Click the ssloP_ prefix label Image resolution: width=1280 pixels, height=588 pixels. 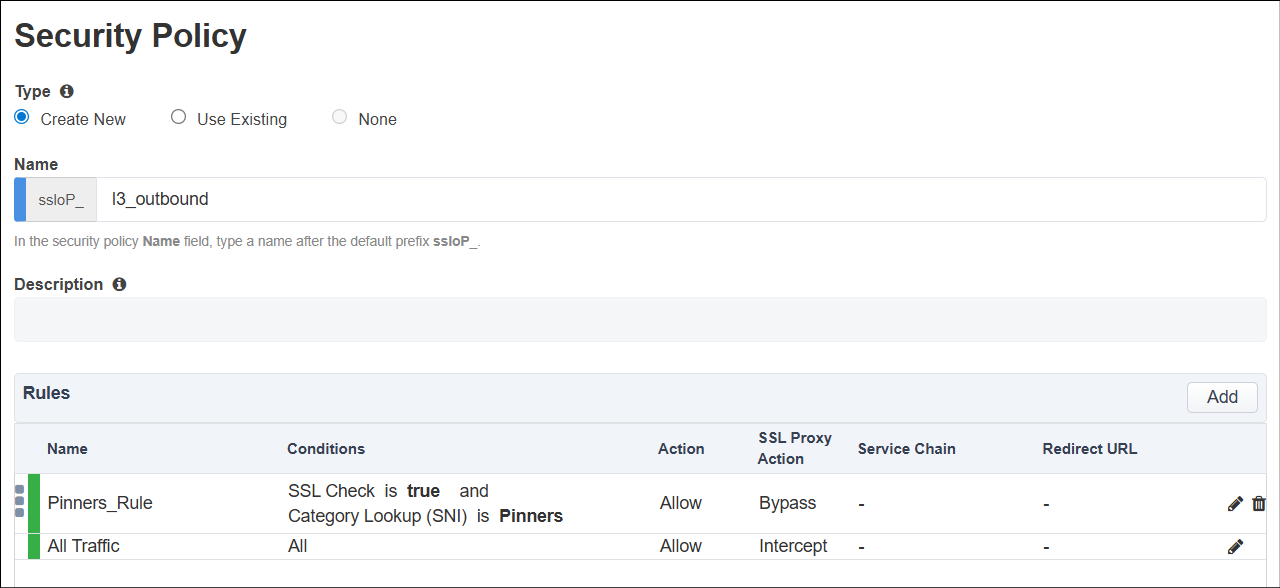[61, 199]
